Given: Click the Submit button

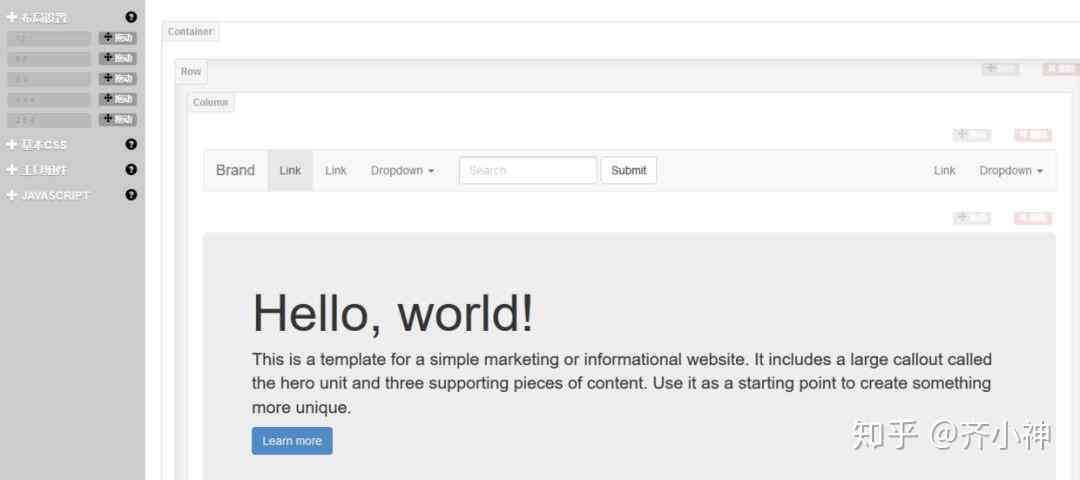Looking at the screenshot, I should click(x=629, y=170).
